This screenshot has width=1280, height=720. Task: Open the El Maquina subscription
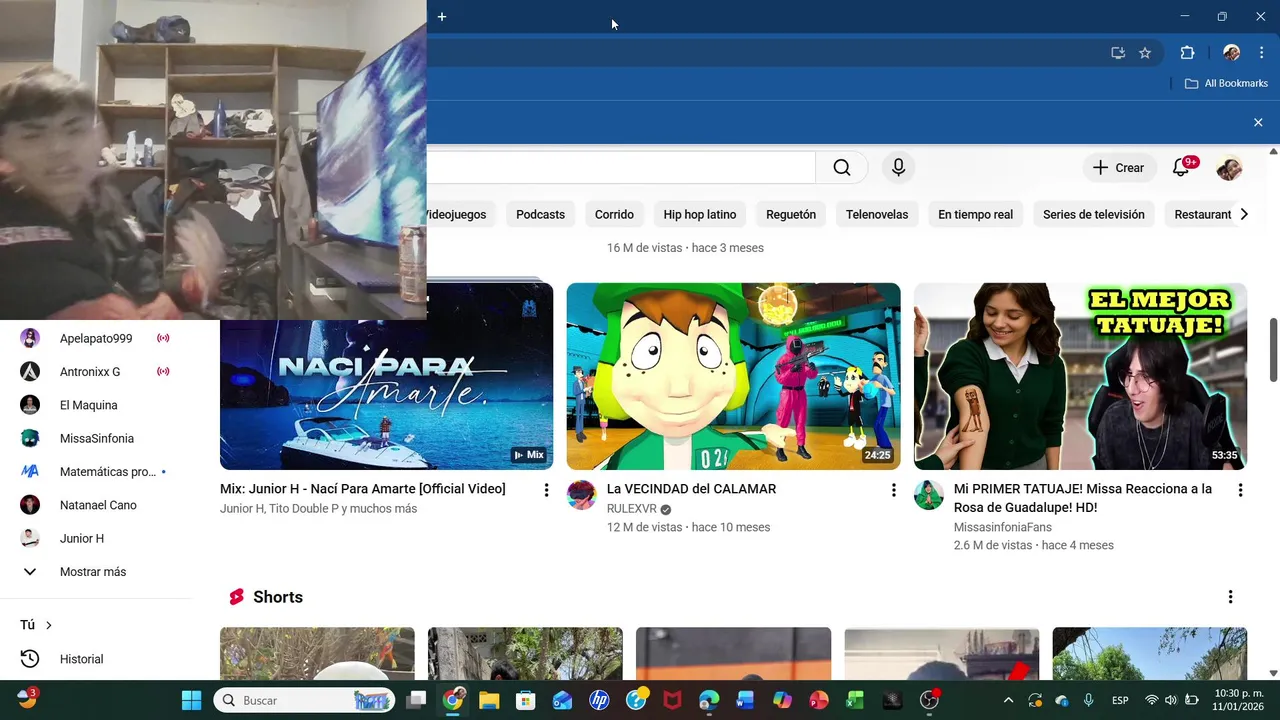click(96, 405)
